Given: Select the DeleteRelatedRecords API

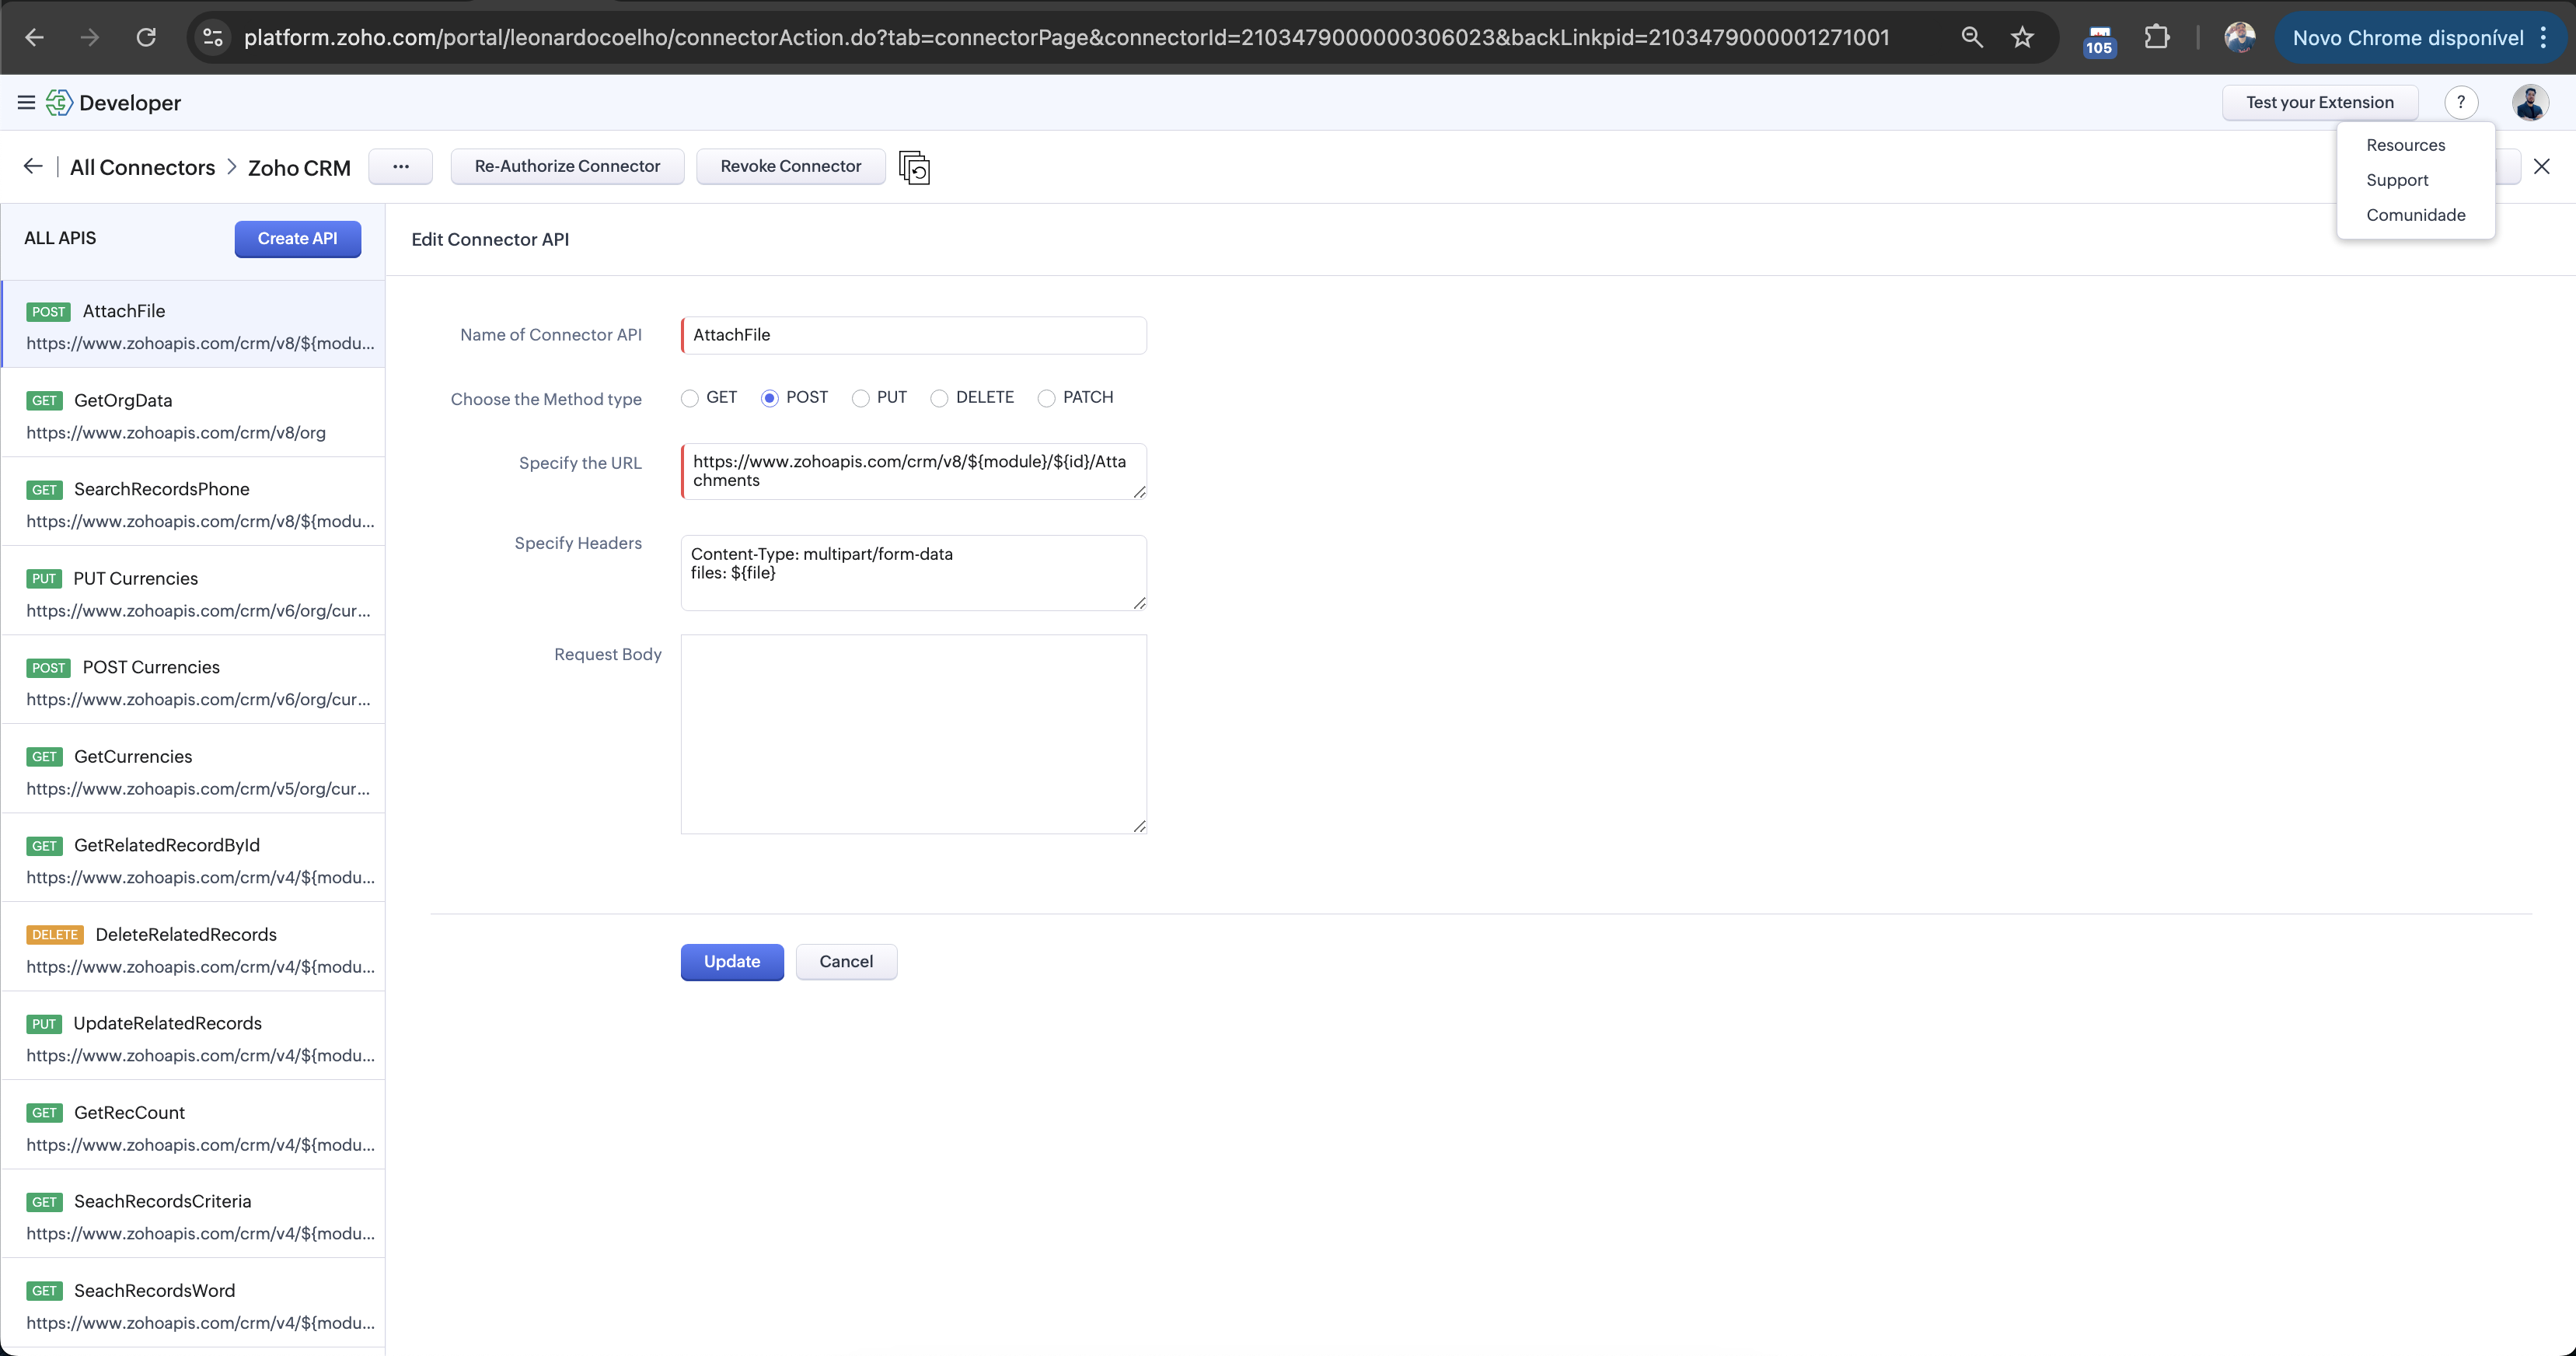Looking at the screenshot, I should pyautogui.click(x=194, y=948).
